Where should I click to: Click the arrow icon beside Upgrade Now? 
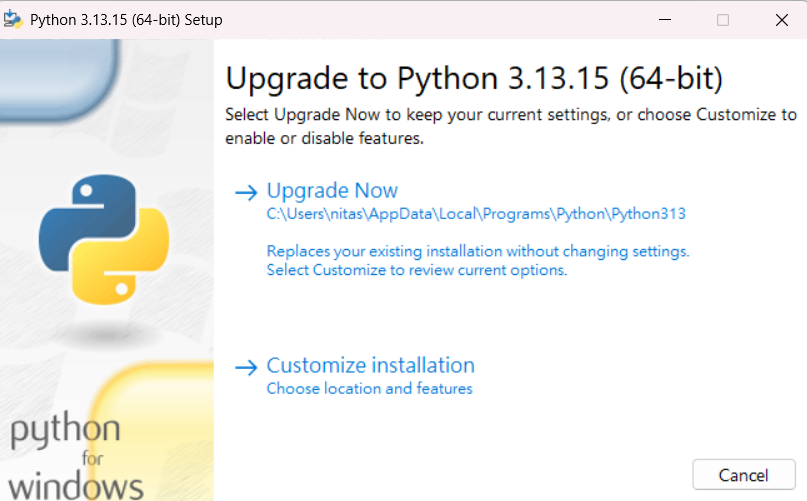[x=246, y=193]
